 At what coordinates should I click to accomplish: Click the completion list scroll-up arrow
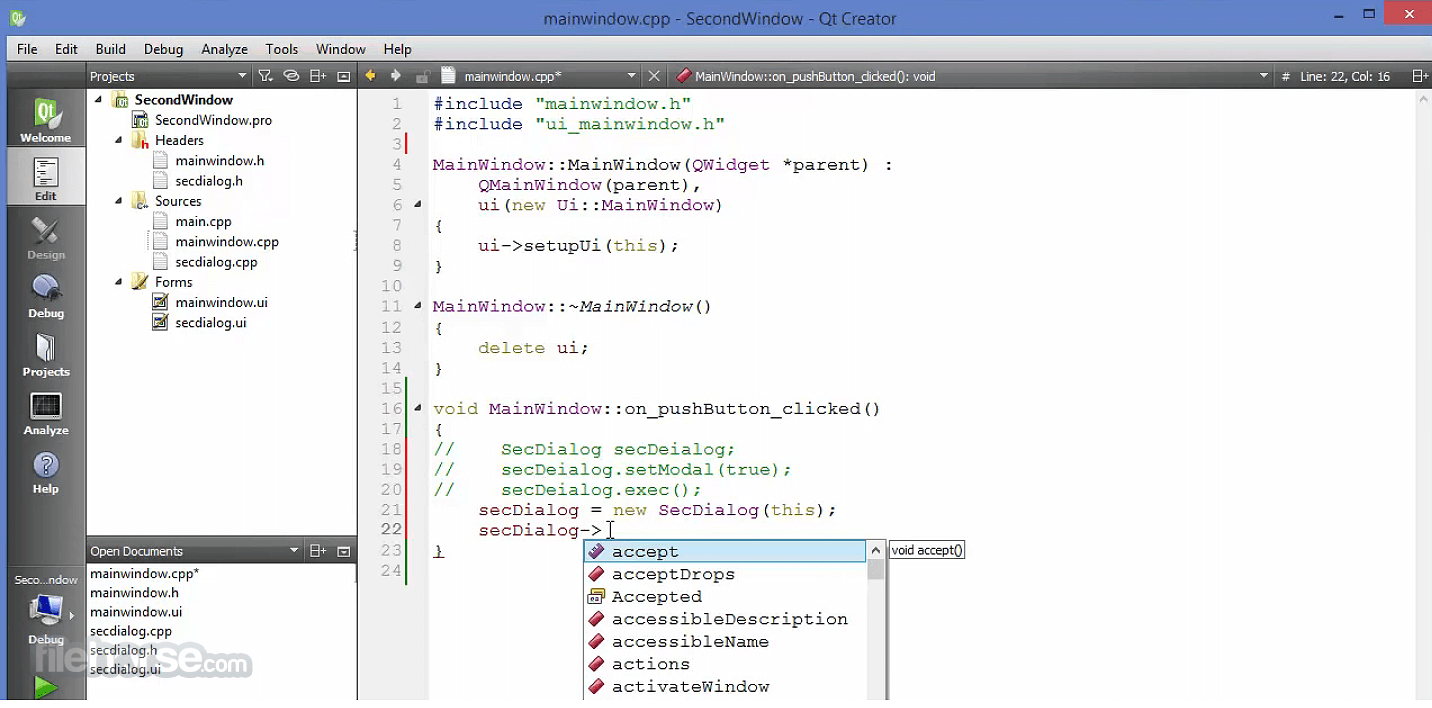tap(876, 550)
